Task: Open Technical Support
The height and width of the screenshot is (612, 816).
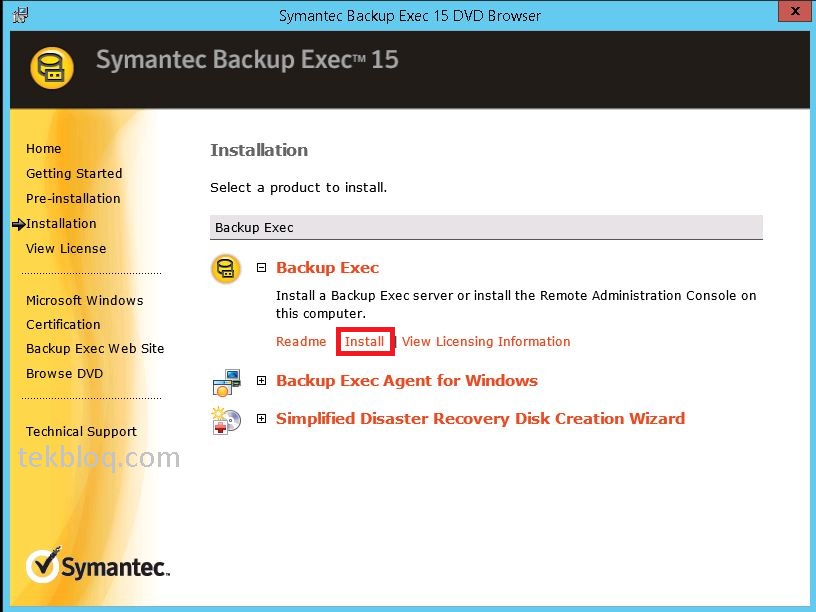Action: (82, 432)
